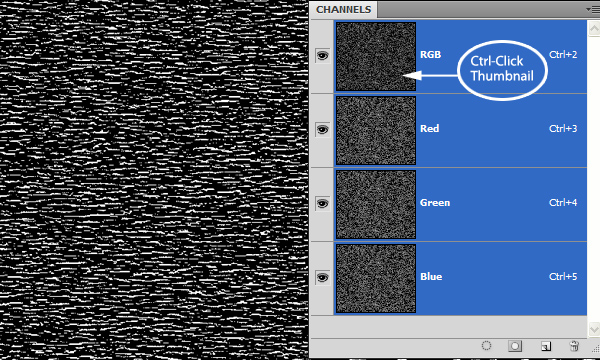Click the Ctrl+3 shortcut text
Image resolution: width=600 pixels, height=360 pixels.
coord(563,129)
